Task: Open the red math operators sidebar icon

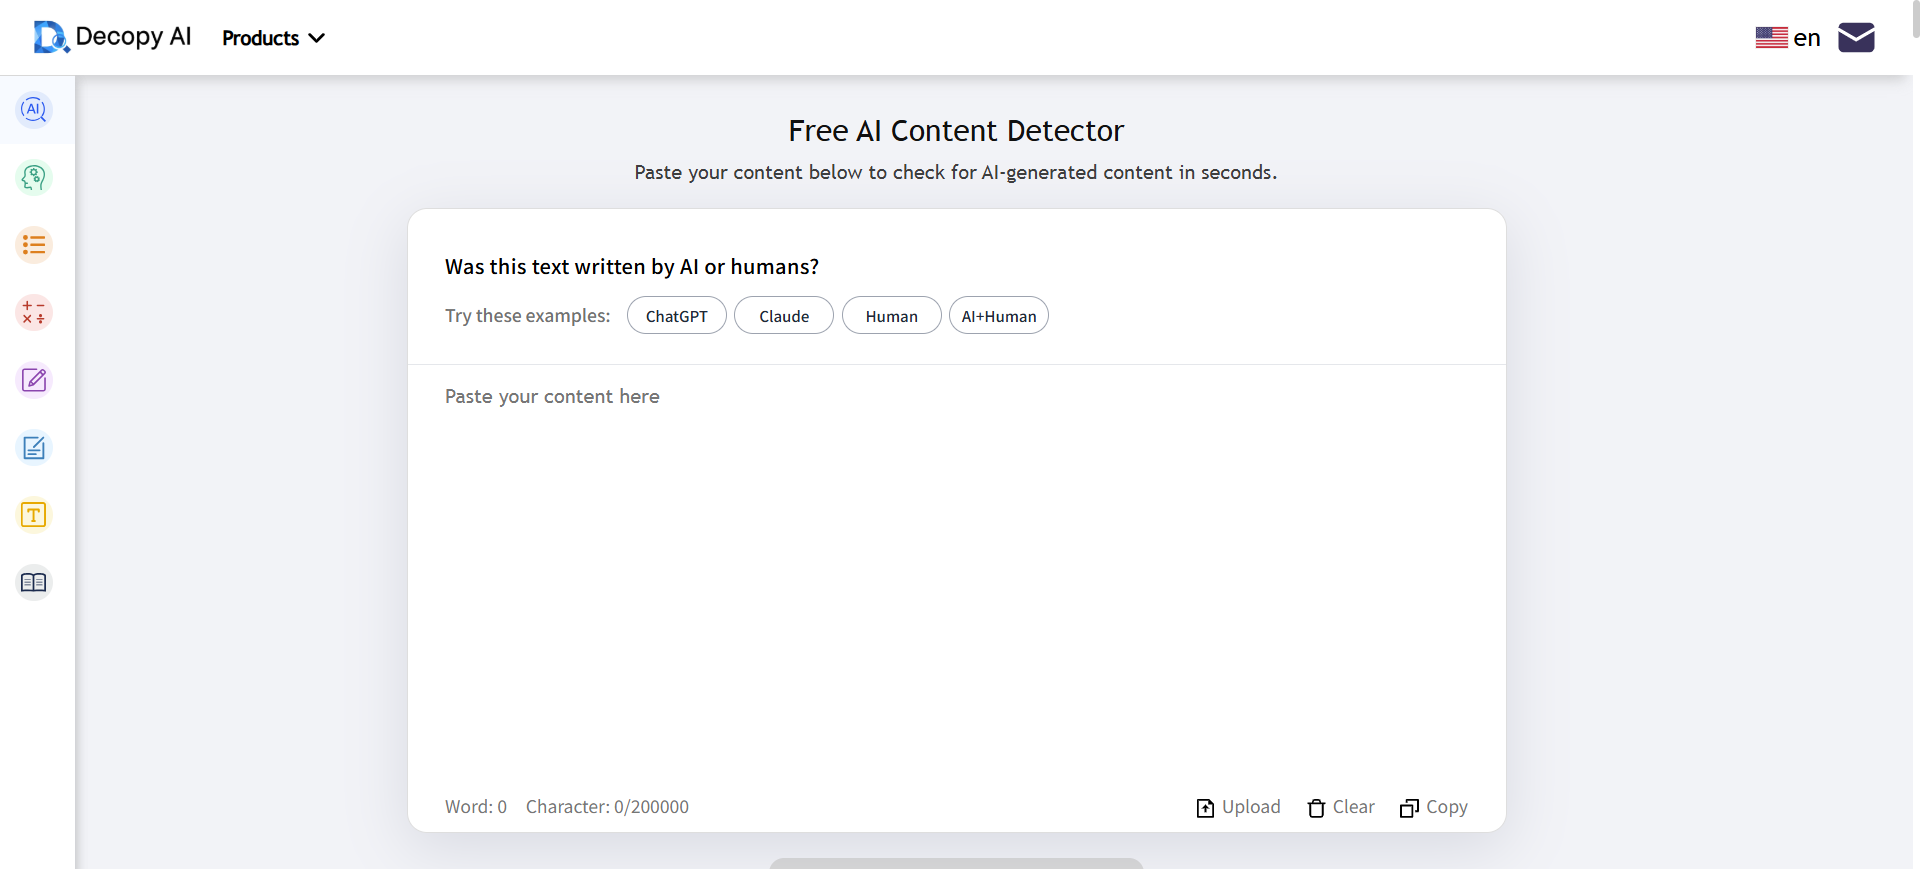Action: pos(34,313)
